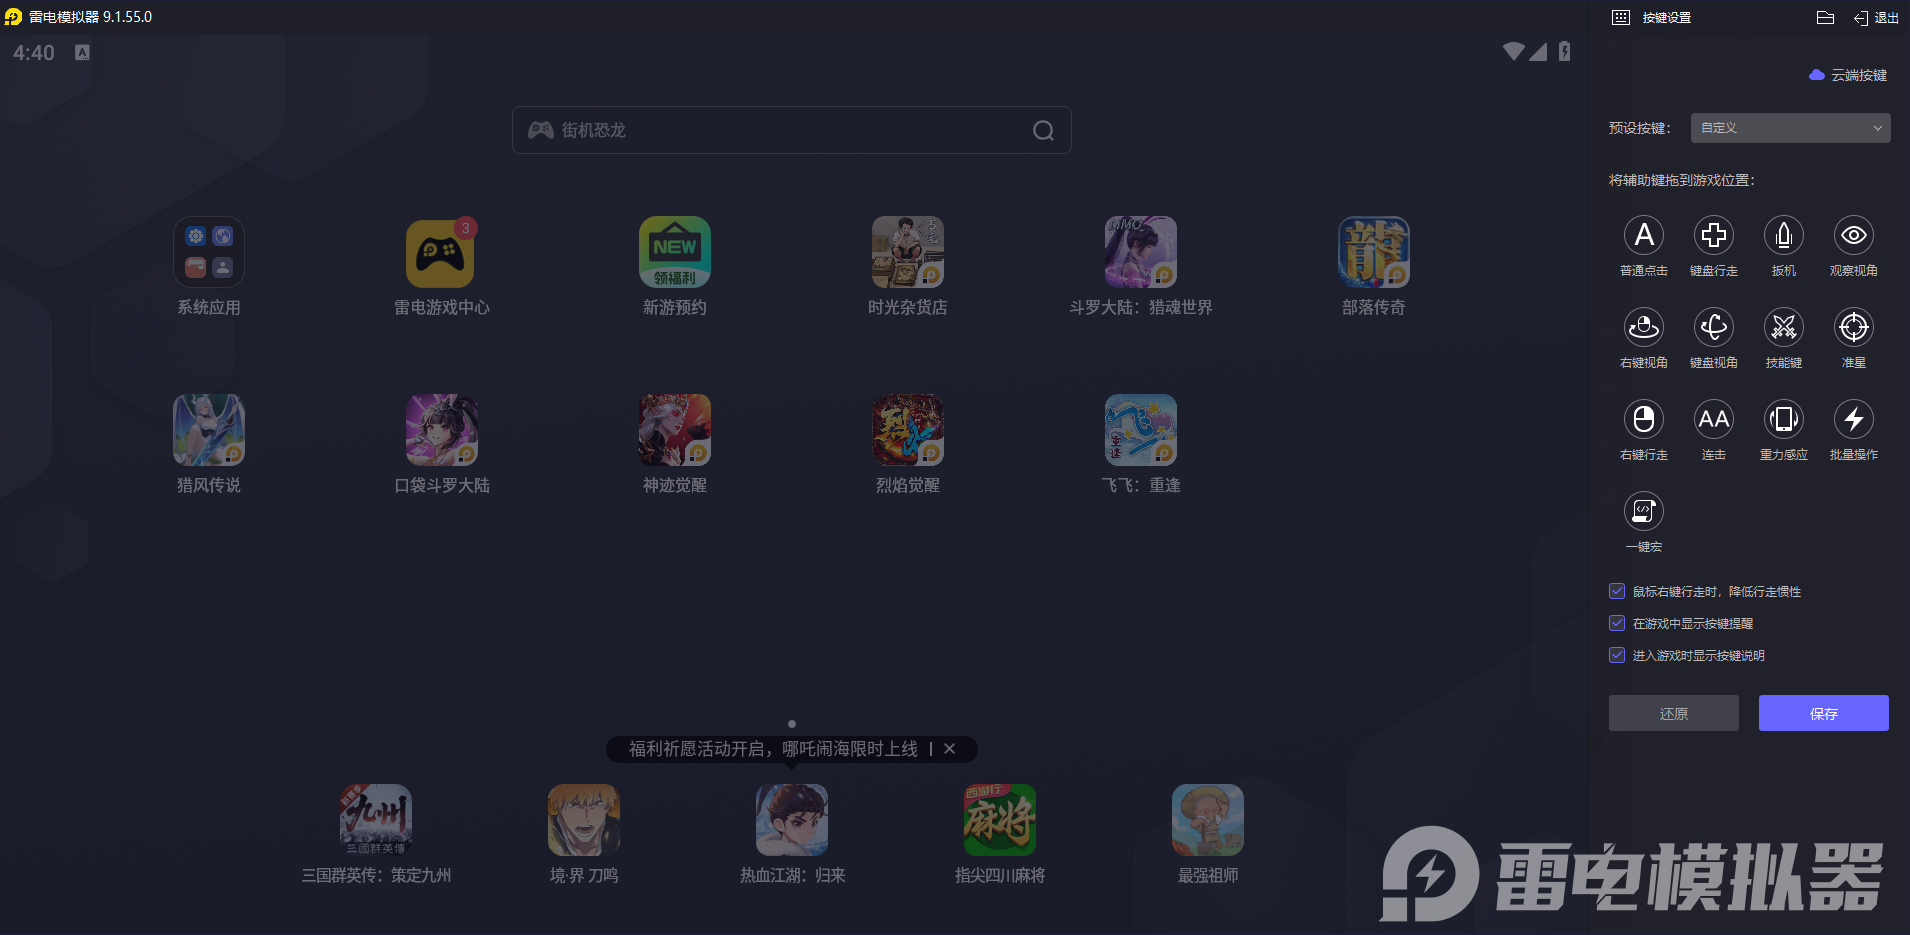Disable 进入游戏时显示按键说明 option

pyautogui.click(x=1617, y=655)
